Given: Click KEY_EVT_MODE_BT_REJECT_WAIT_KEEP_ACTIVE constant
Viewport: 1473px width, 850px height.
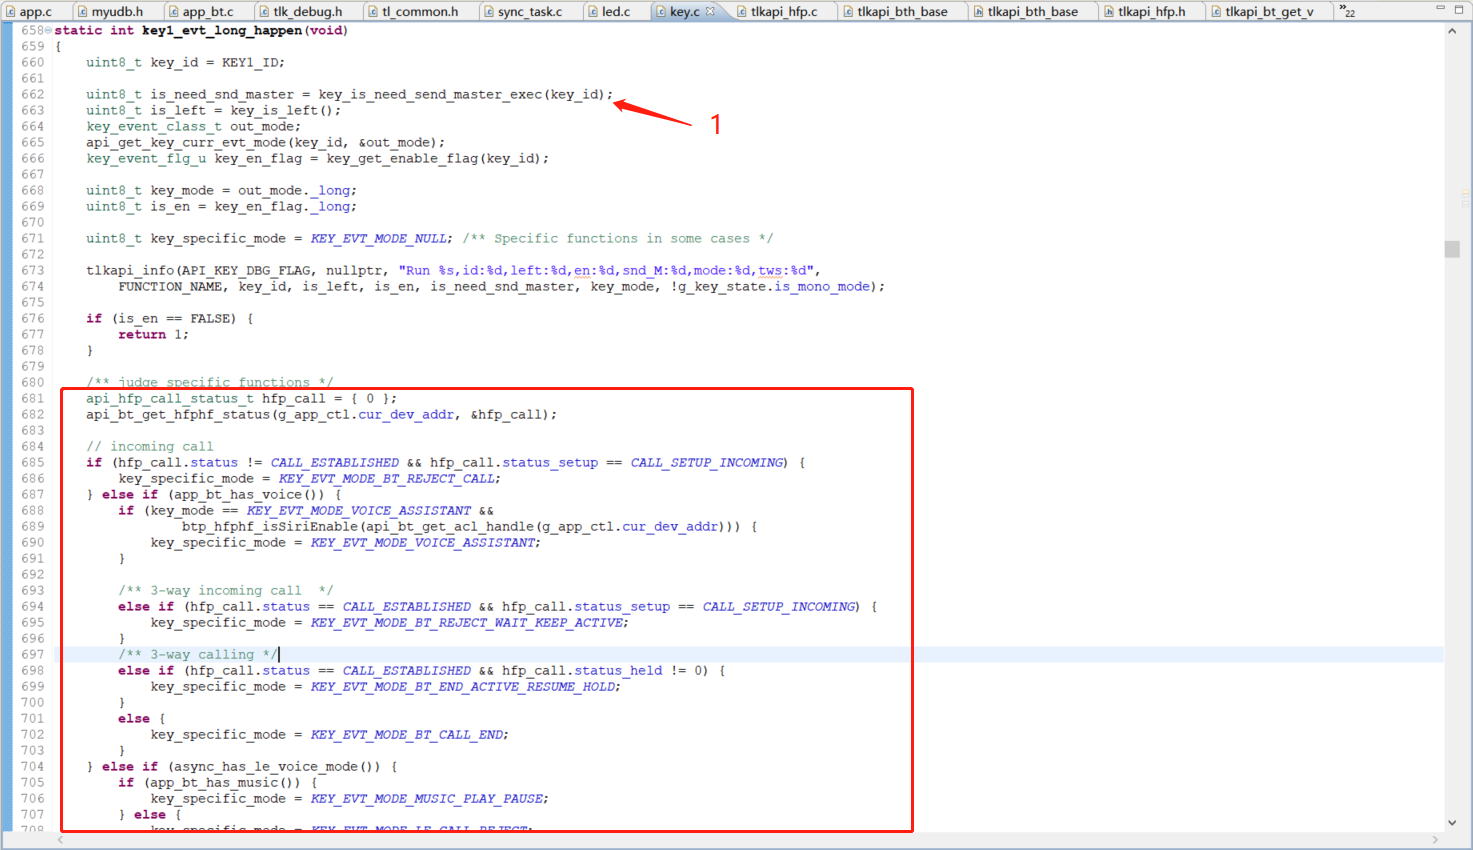Looking at the screenshot, I should click(466, 623).
